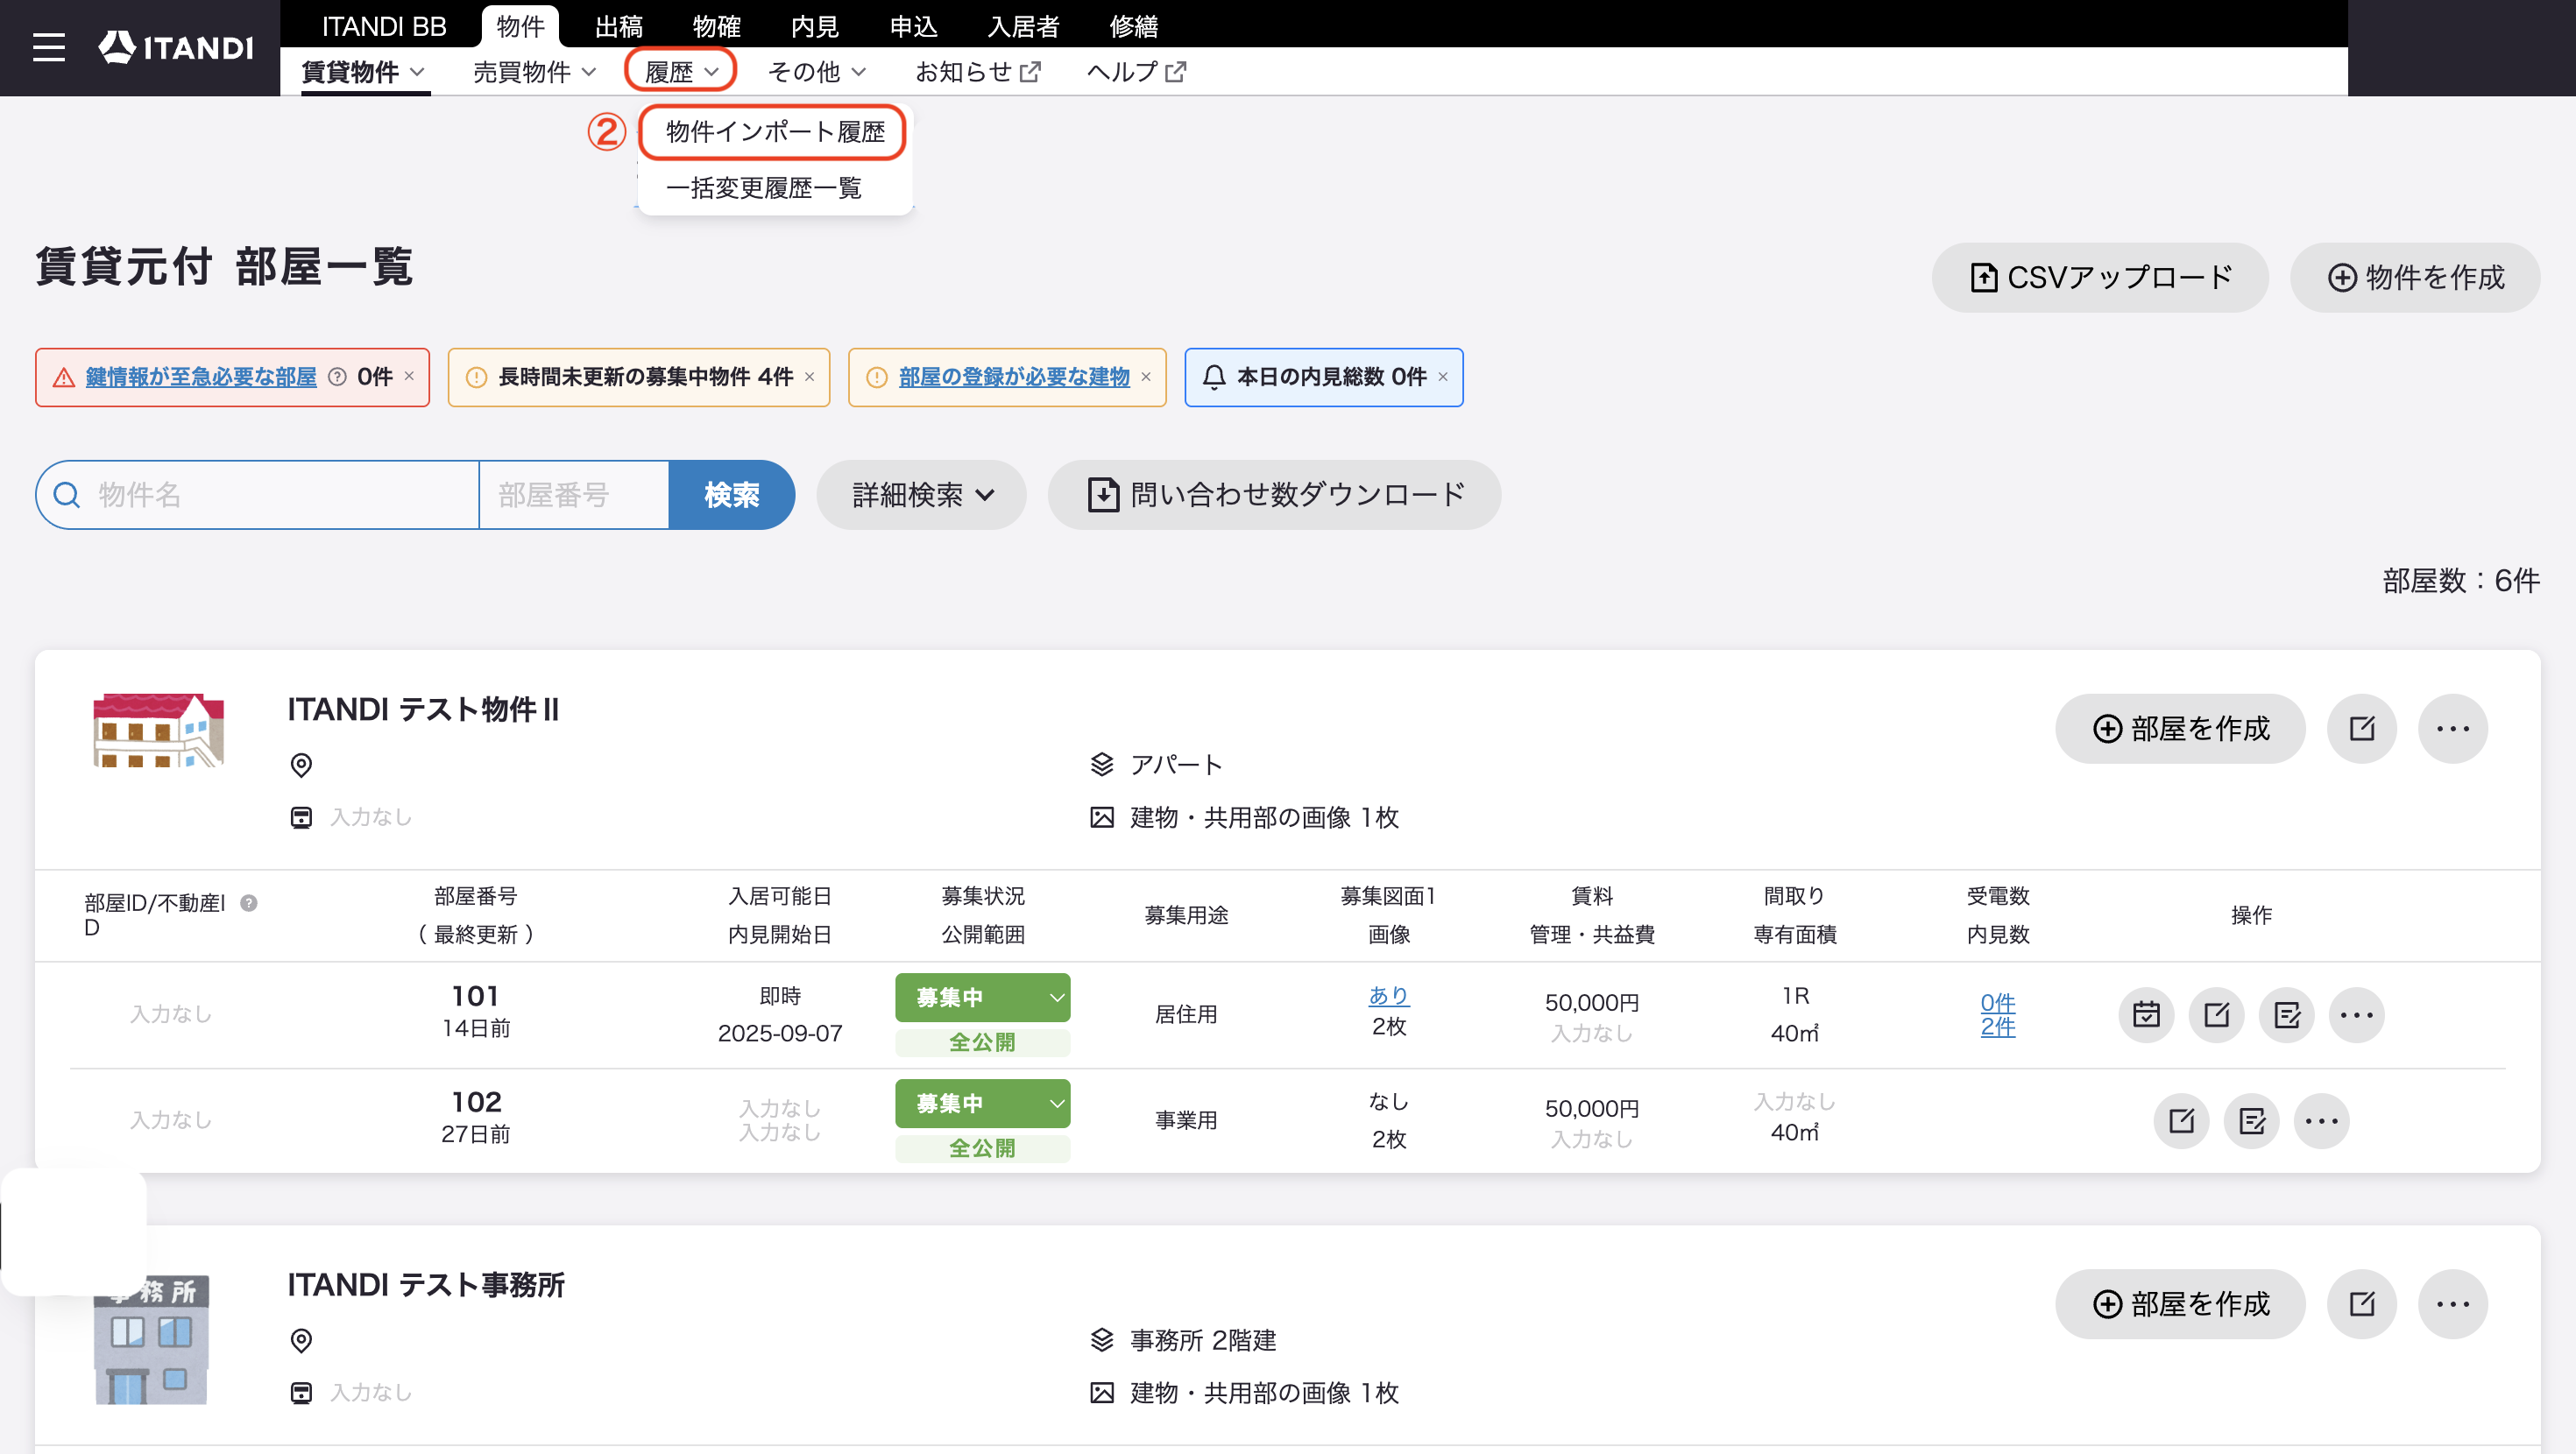Viewport: 2576px width, 1454px height.
Task: Click help icon next to 部屋ID/不動産ID
Action: (249, 902)
